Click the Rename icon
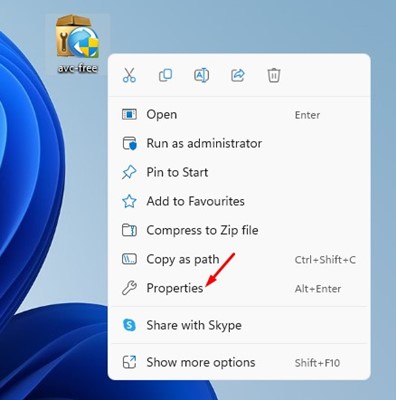 coord(201,75)
